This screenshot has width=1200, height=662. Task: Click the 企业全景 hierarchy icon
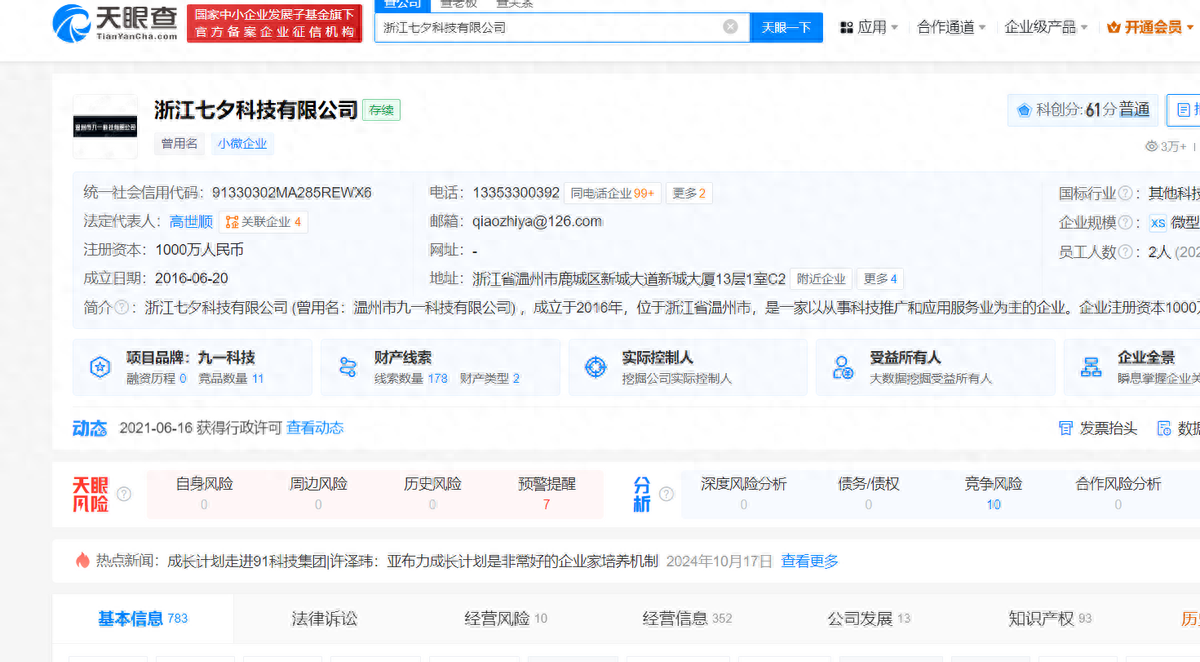tap(1091, 367)
